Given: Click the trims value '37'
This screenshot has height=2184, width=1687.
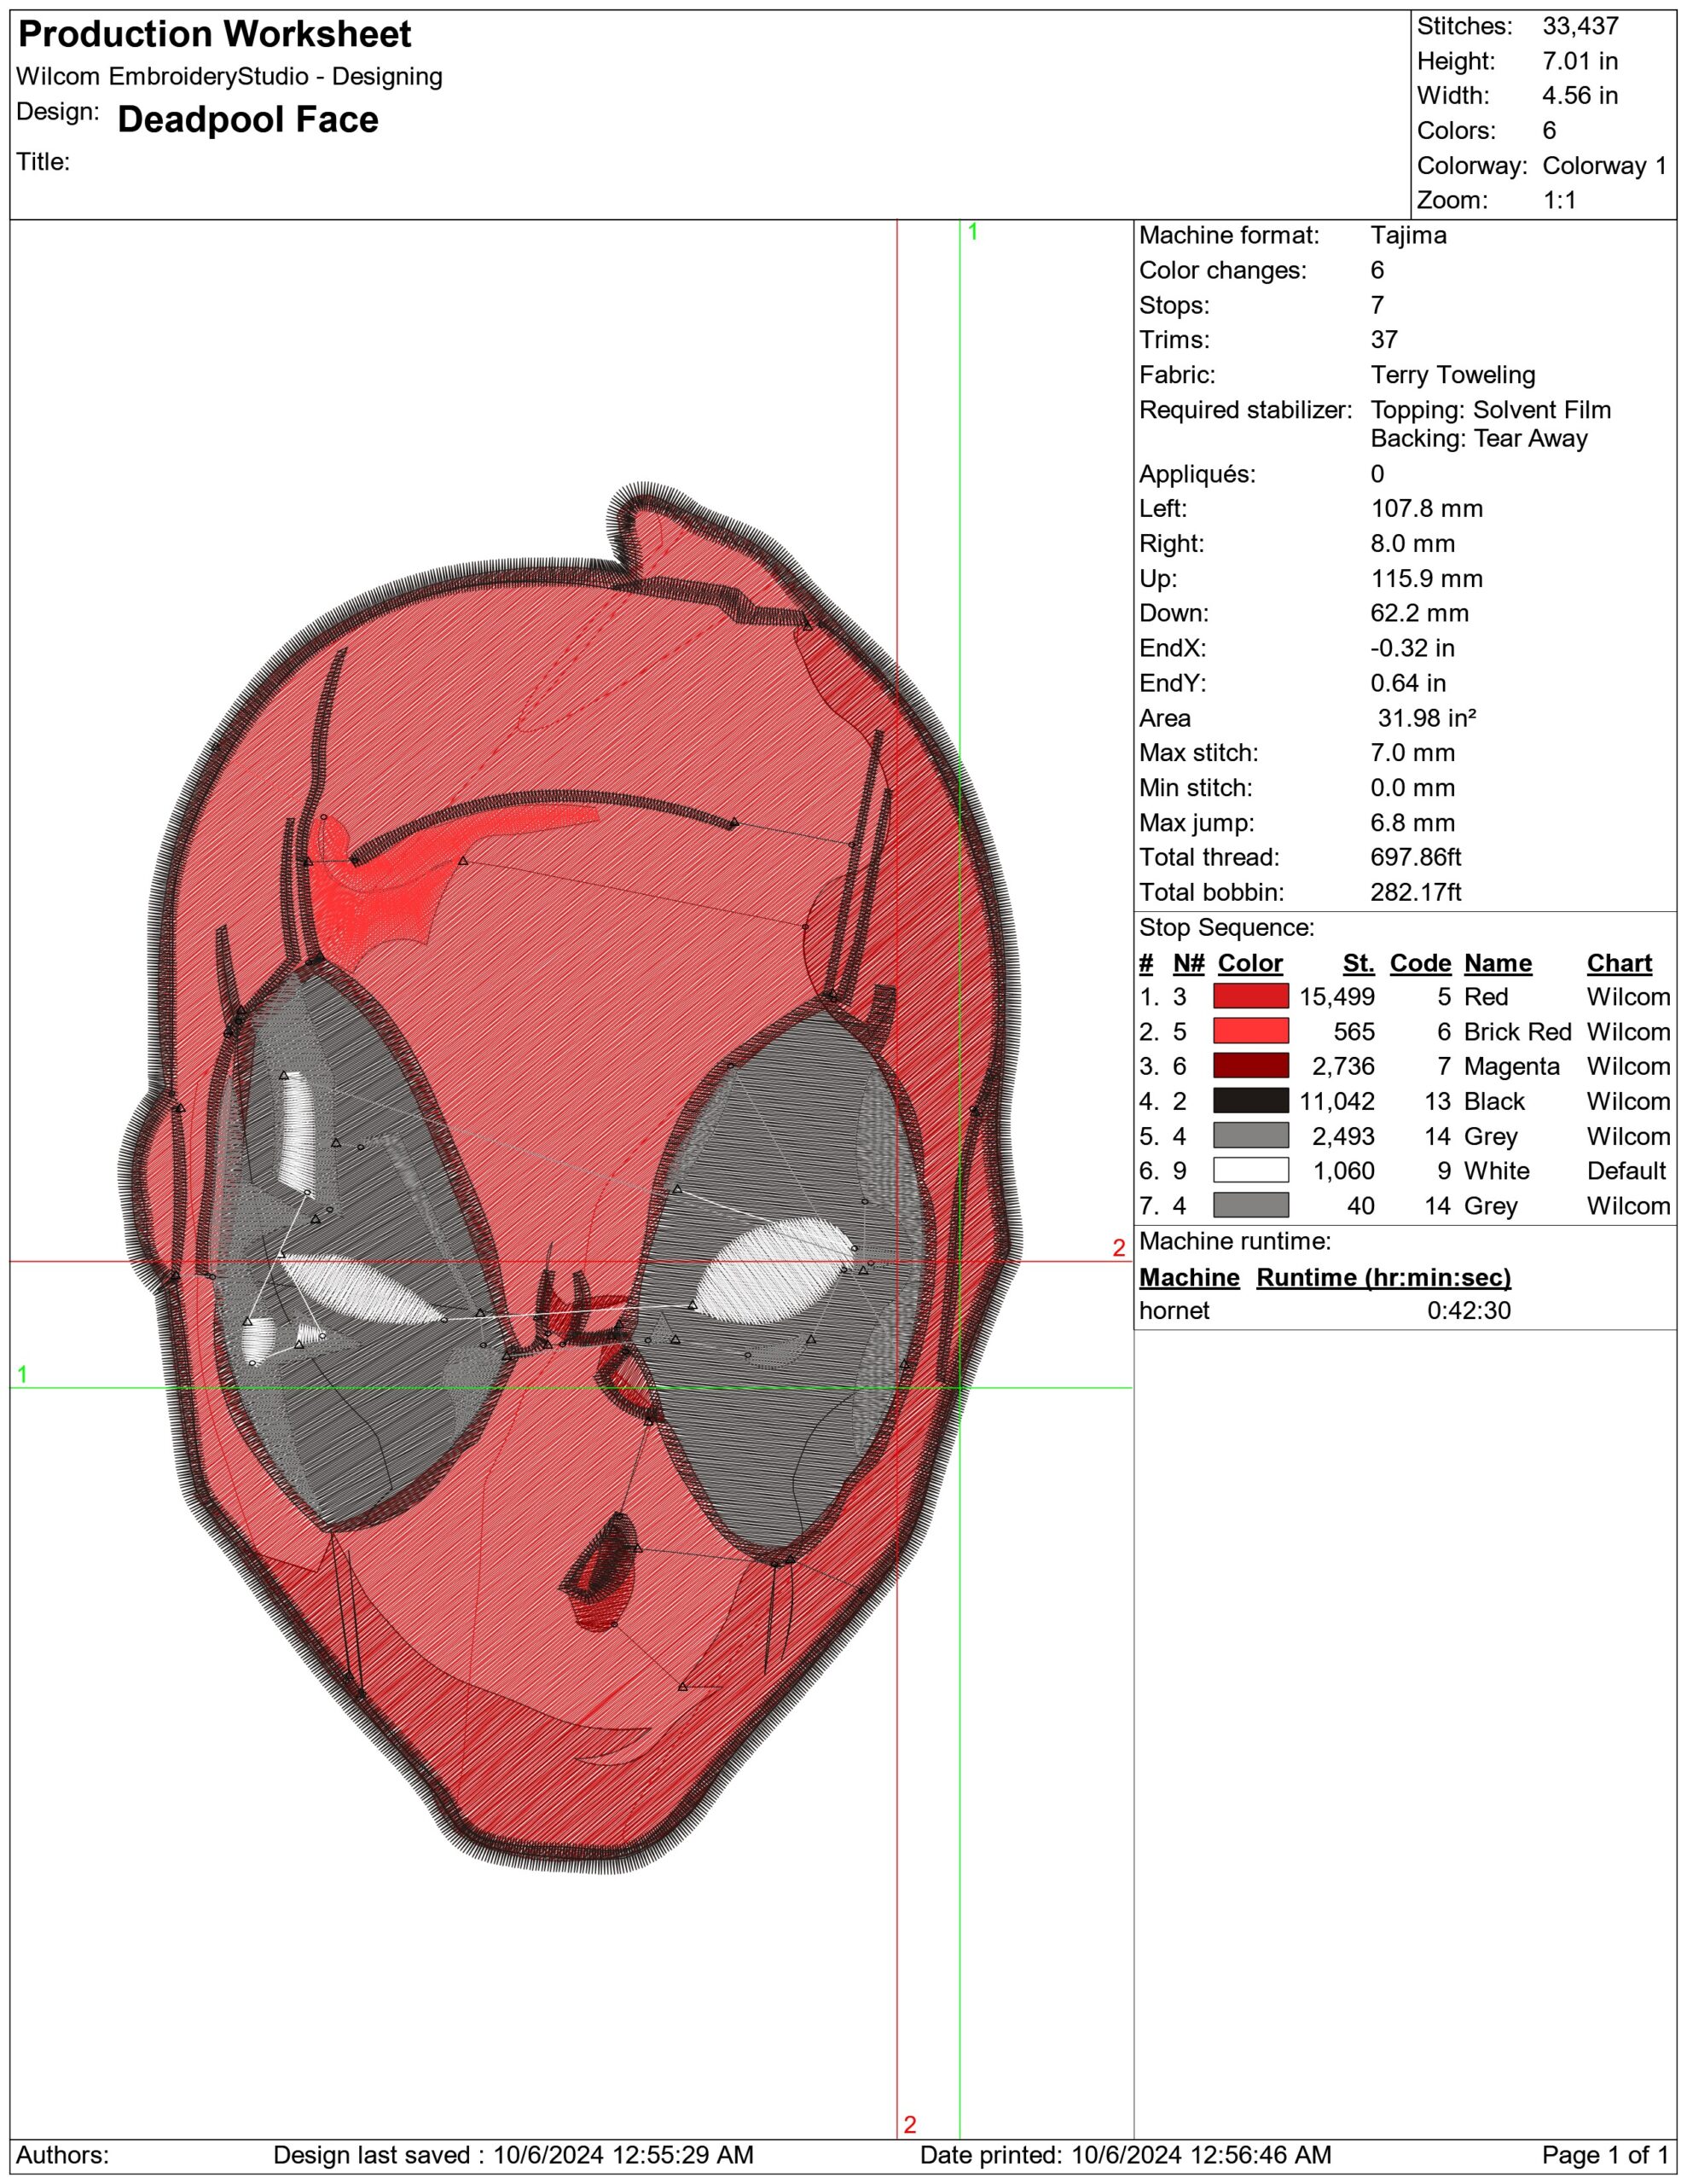Looking at the screenshot, I should 1384,340.
